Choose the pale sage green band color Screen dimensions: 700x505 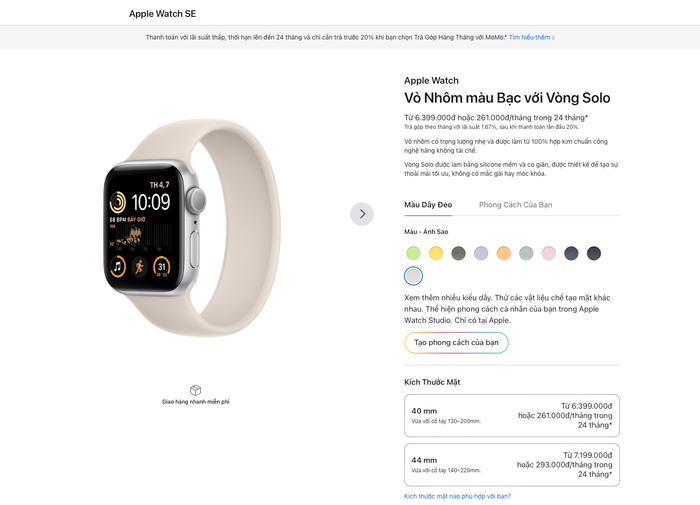[526, 253]
